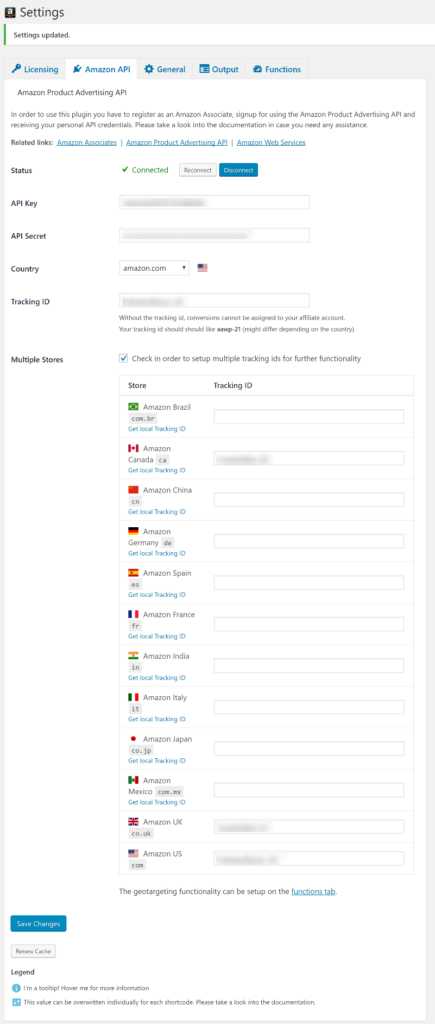Screen dimensions: 435x1024
Task: Click the Save Changes button
Action: (x=39, y=924)
